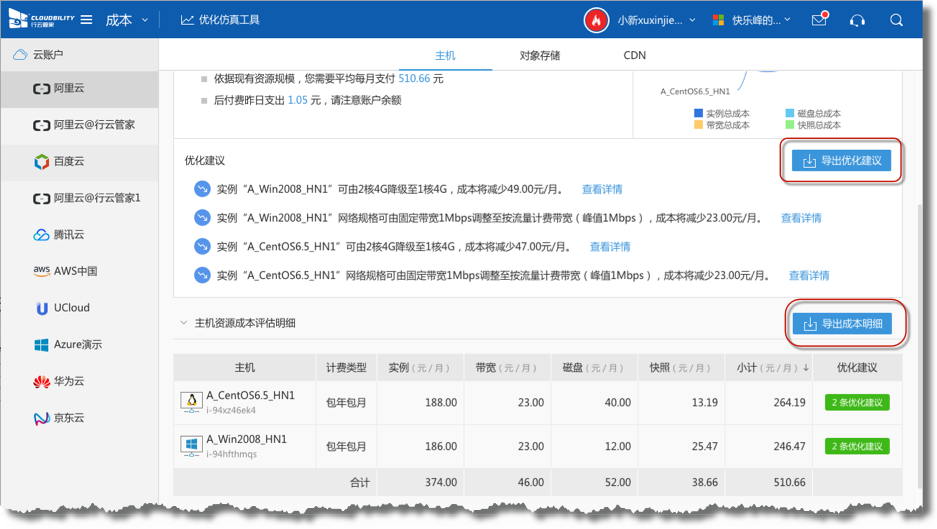This screenshot has width=937, height=529.
Task: Open the headset customer support icon
Action: (857, 20)
